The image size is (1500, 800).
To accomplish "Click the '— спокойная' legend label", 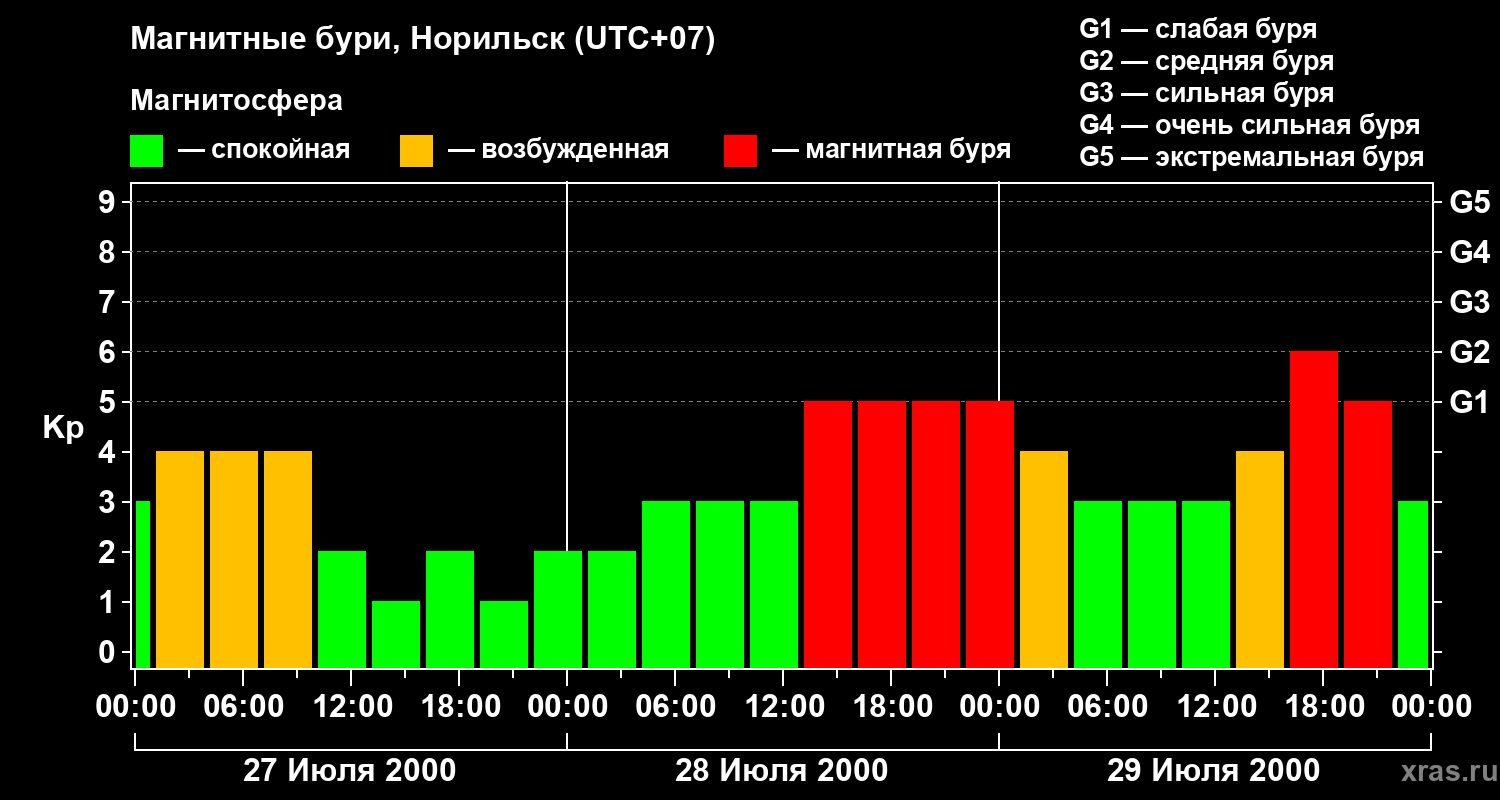I will click(x=264, y=151).
